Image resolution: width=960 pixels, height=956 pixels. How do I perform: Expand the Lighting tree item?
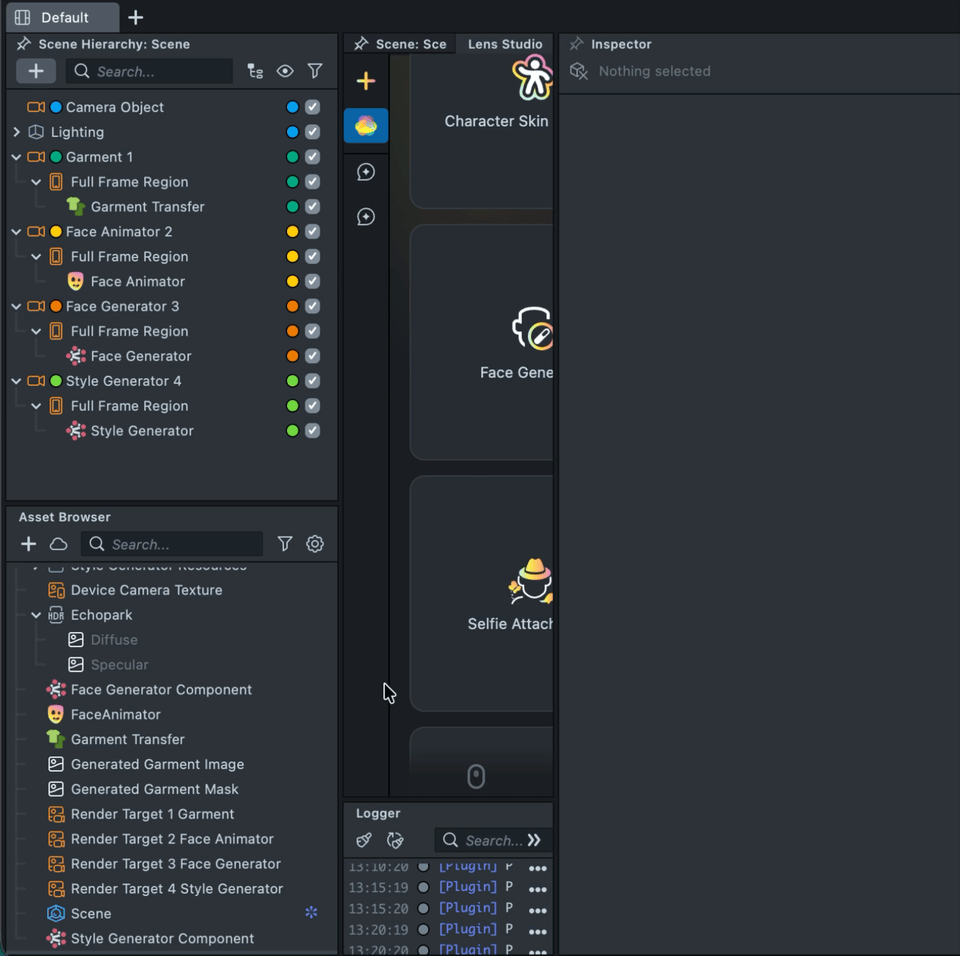(16, 132)
